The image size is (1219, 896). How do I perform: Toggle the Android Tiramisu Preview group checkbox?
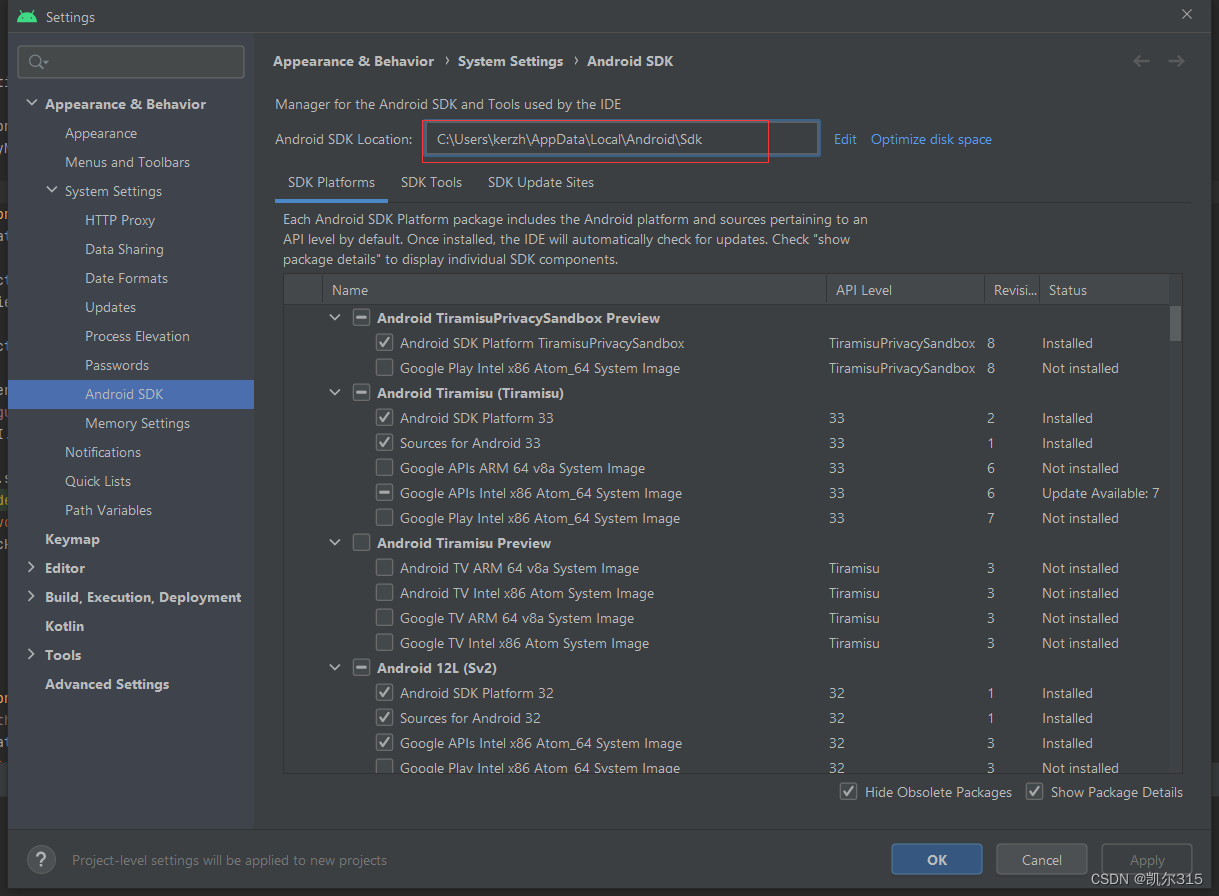coord(361,543)
